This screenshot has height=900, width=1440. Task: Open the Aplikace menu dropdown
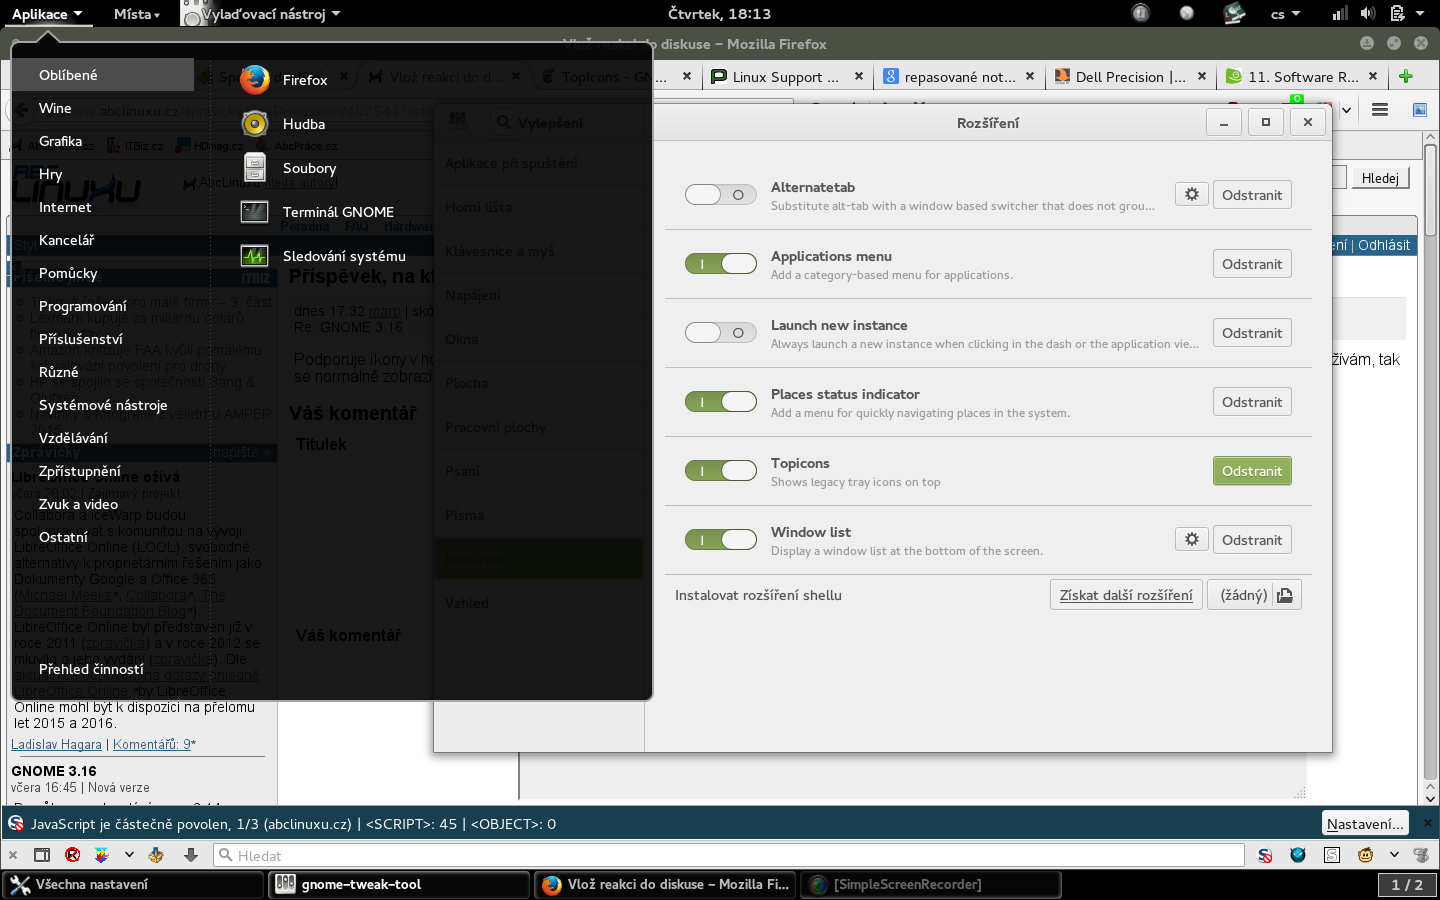click(x=47, y=14)
